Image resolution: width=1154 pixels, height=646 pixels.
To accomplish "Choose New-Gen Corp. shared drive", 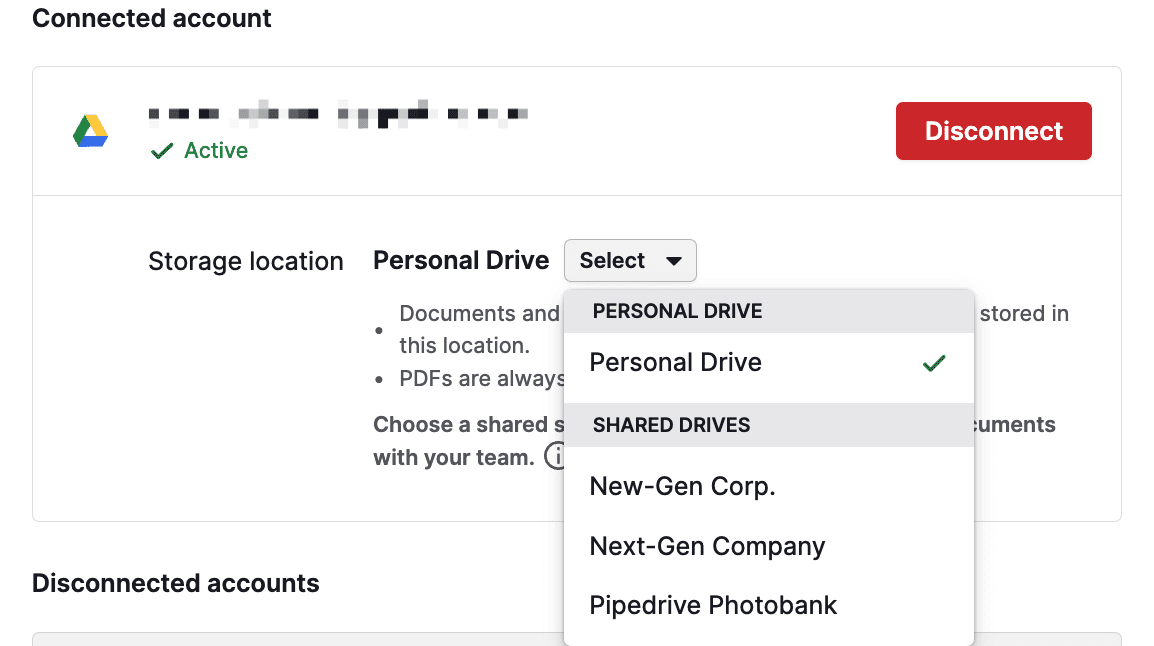I will 683,486.
